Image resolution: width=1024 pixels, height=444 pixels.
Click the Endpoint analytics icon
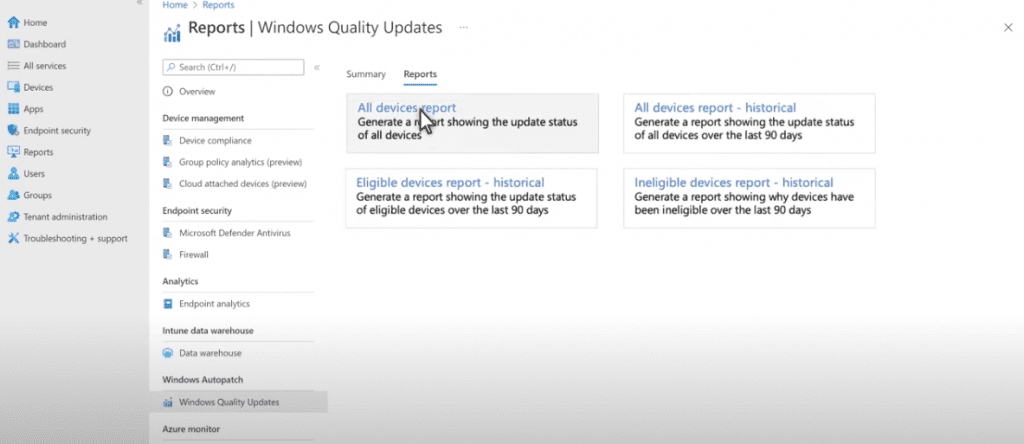[x=168, y=304]
